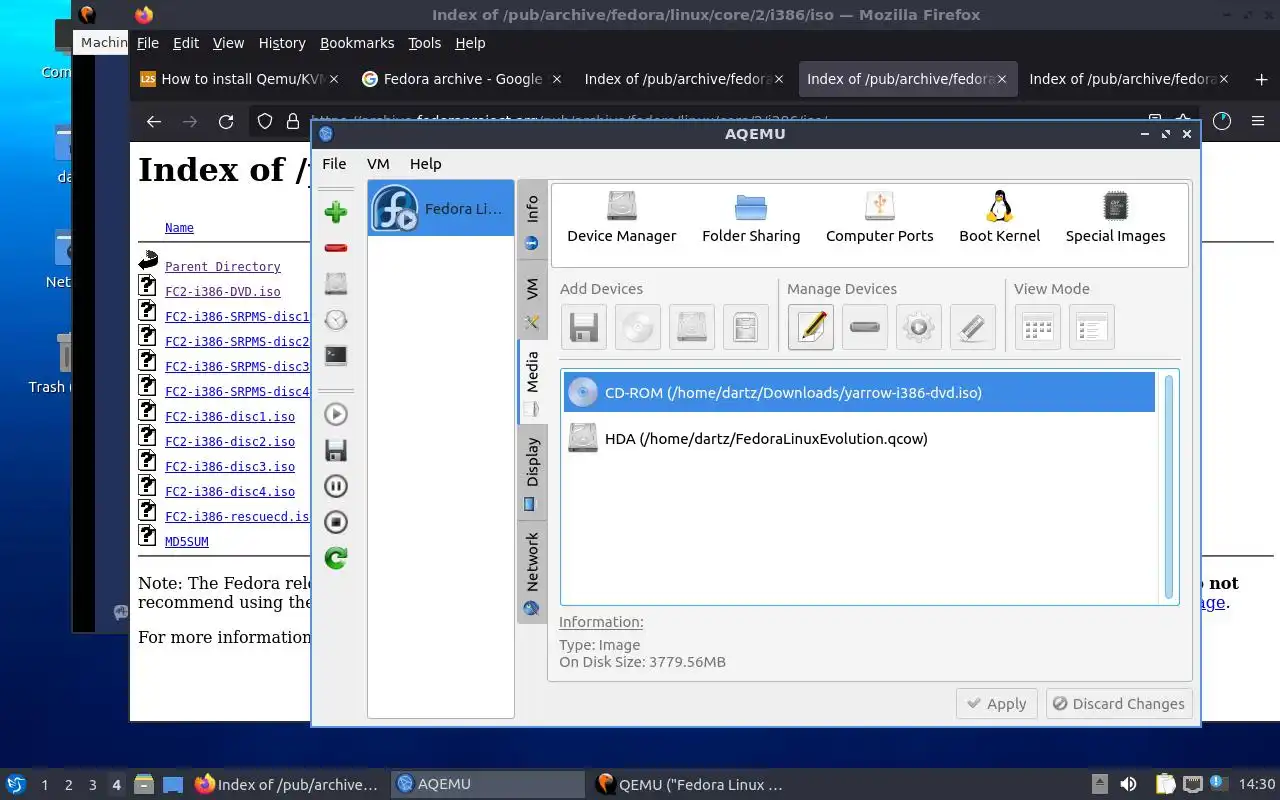Open the Display tab
The height and width of the screenshot is (800, 1280).
pos(532,473)
